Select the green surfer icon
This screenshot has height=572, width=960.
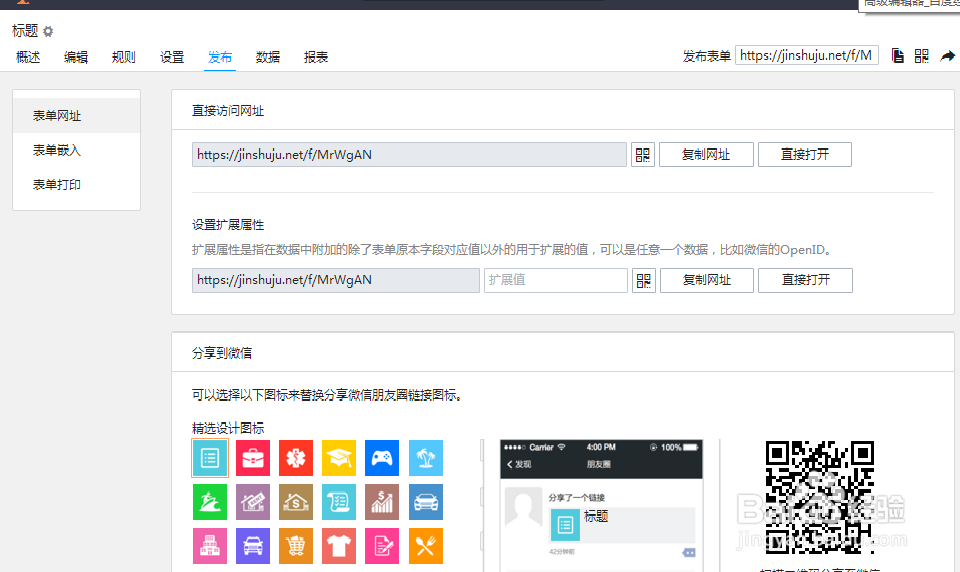(x=210, y=502)
